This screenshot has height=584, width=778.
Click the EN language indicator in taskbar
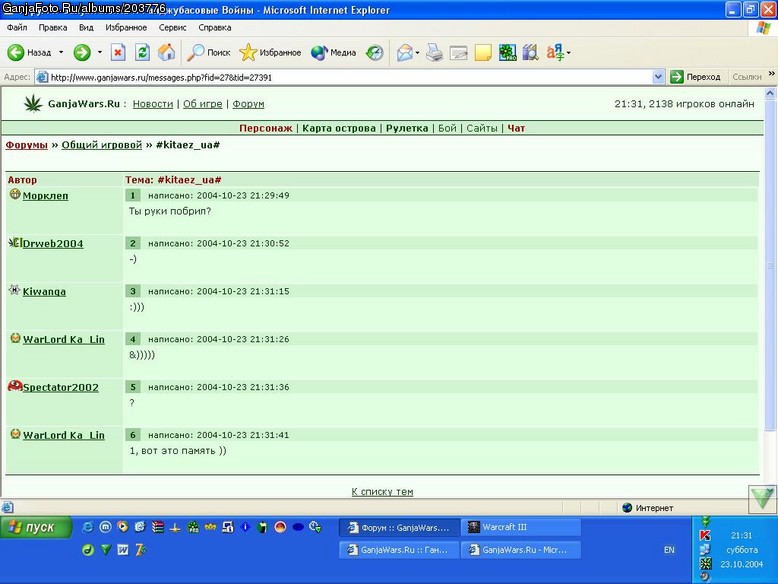coord(669,550)
